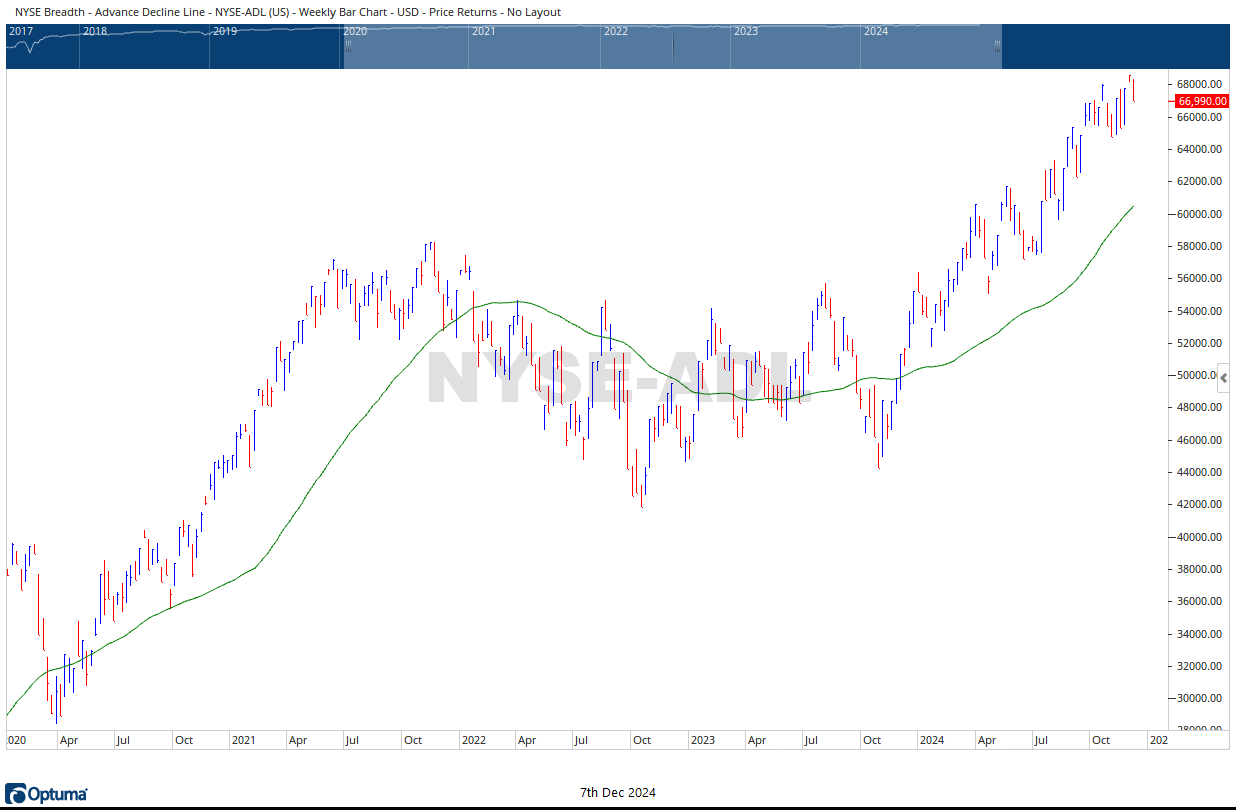Click the 7th Dec 2024 date label
This screenshot has height=810, width=1236.
tap(618, 793)
